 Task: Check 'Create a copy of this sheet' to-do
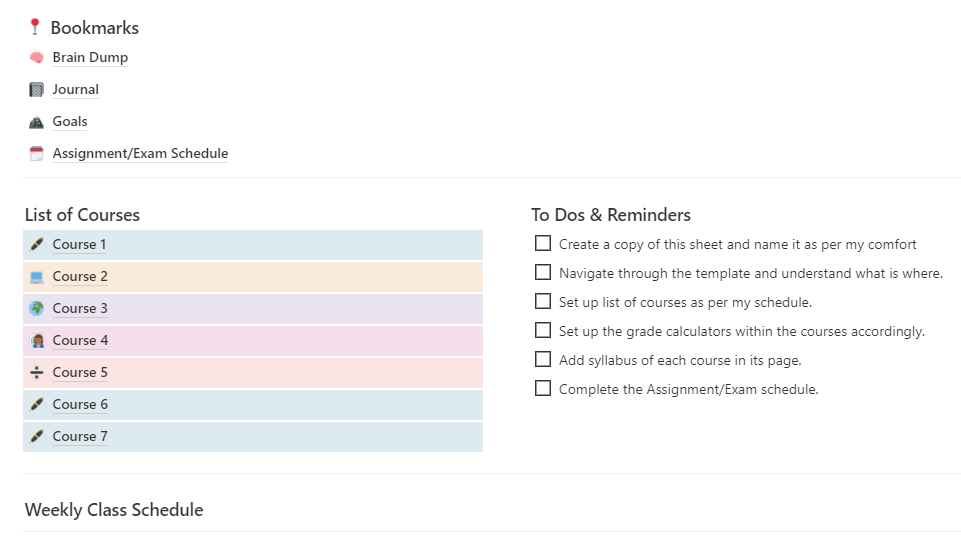(x=543, y=243)
